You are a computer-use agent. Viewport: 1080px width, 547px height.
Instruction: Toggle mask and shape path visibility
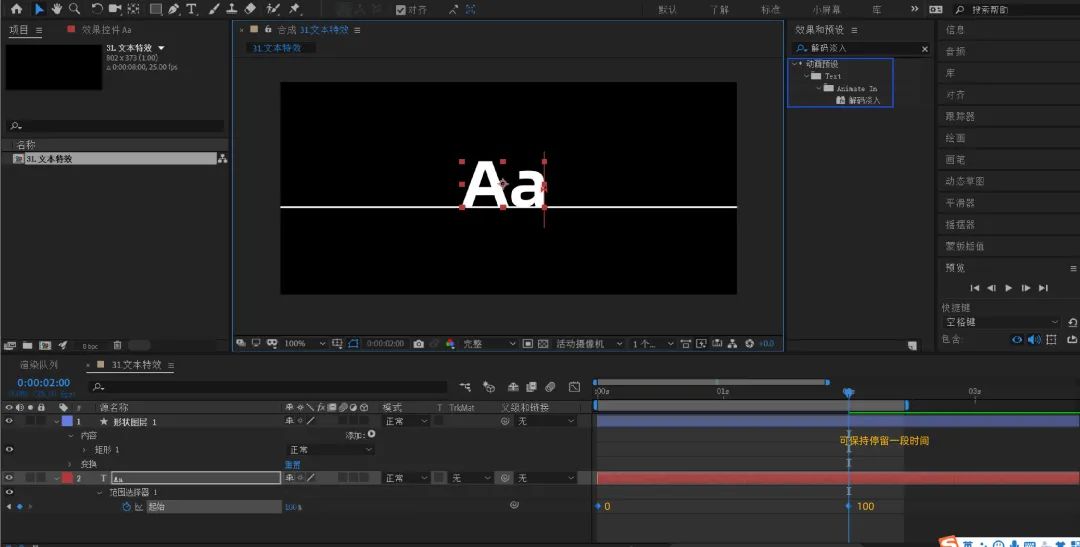point(353,343)
